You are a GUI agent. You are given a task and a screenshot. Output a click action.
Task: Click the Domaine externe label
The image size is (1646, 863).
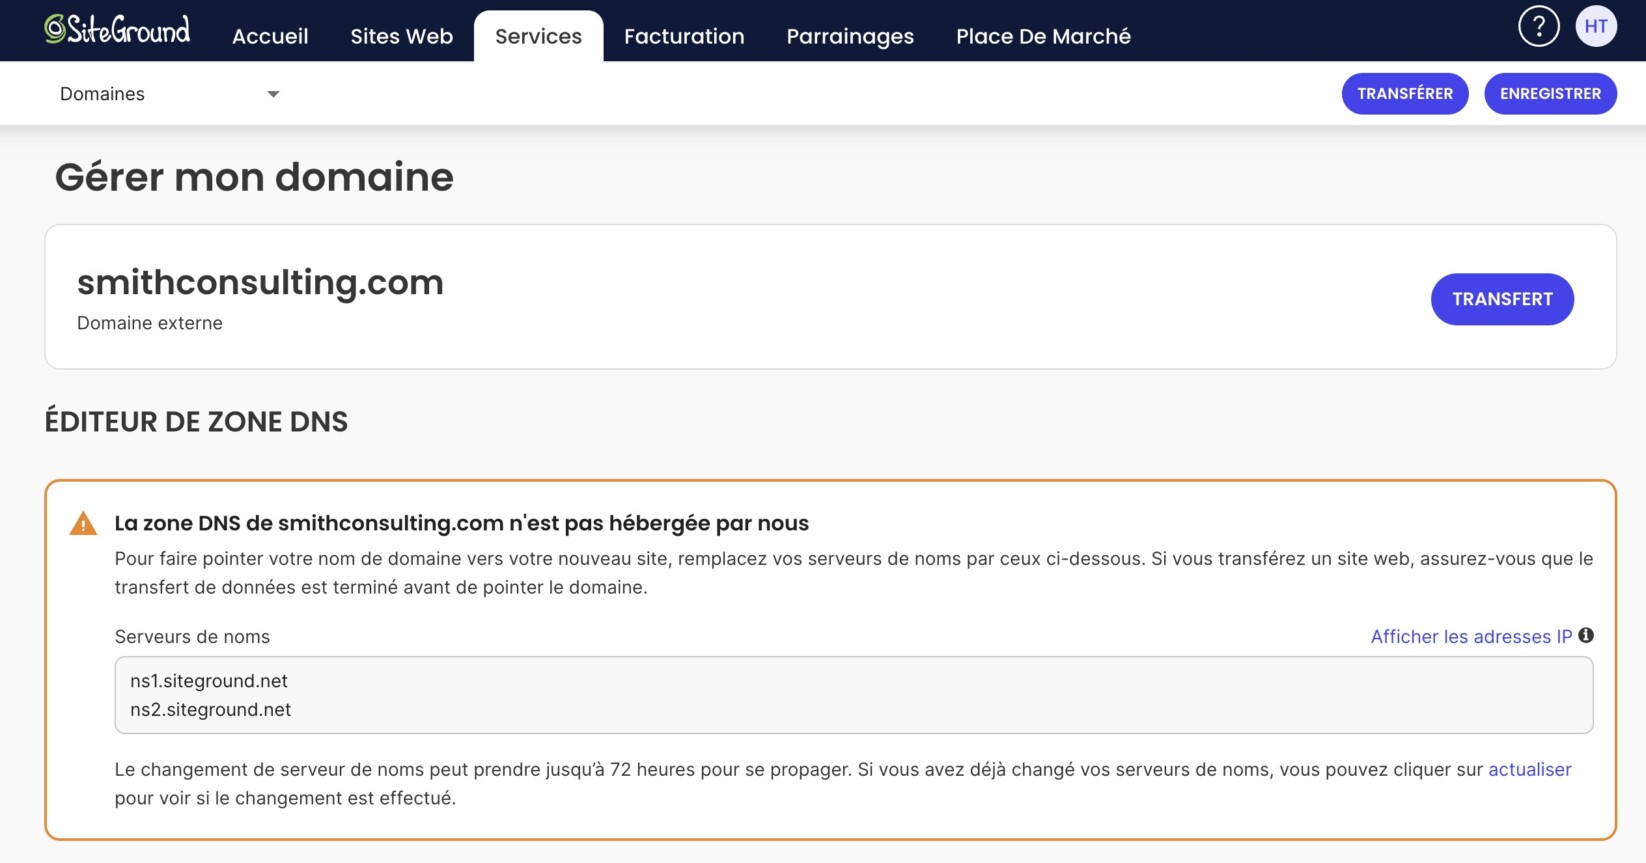(150, 323)
